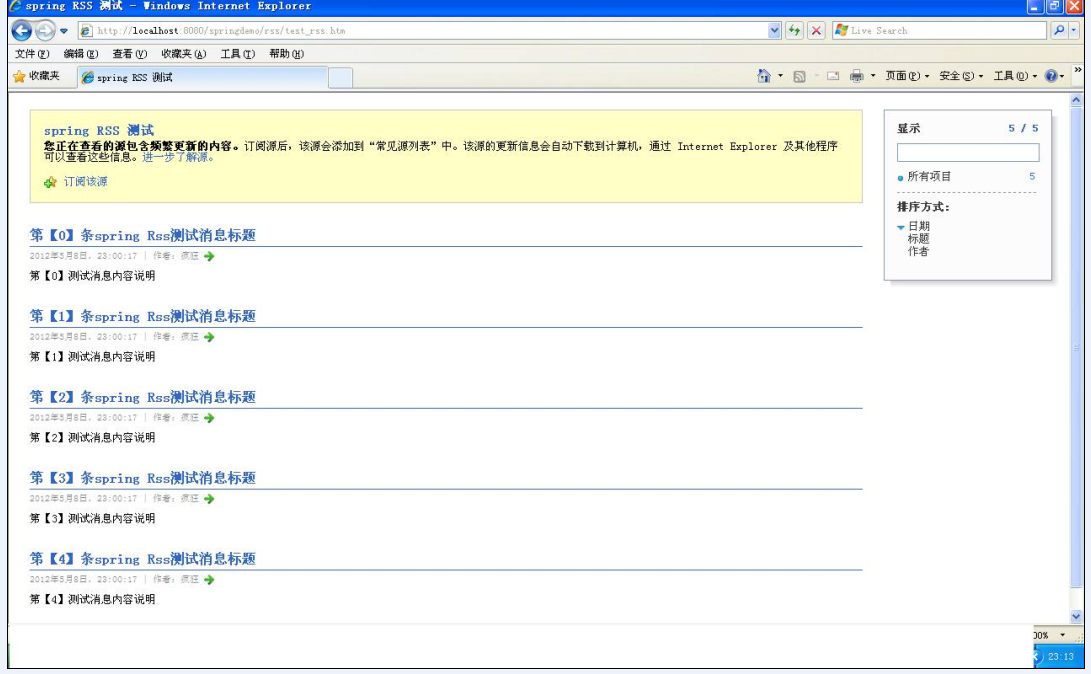Click the scroll up arrow of page scrollbar
Image resolution: width=1091 pixels, height=674 pixels.
1076,100
